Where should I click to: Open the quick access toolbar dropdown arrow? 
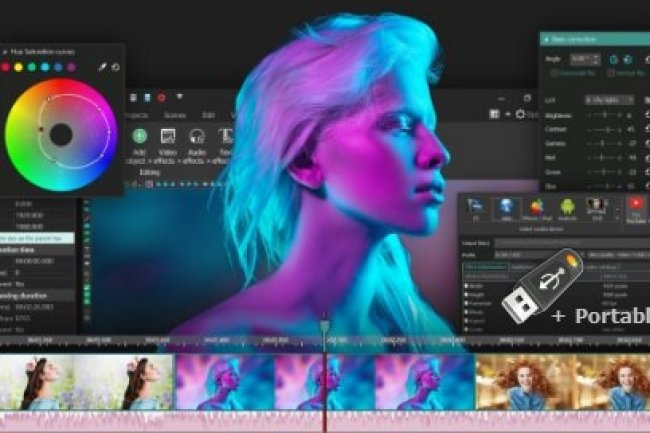point(179,97)
